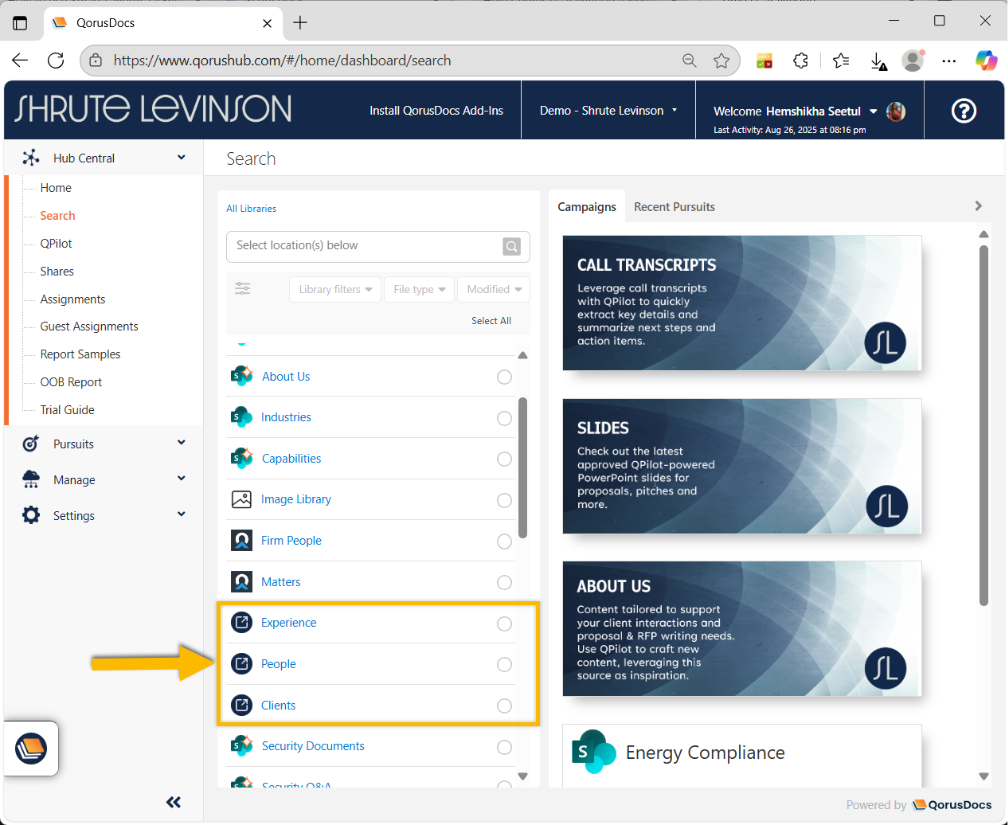The width and height of the screenshot is (1008, 825).
Task: Open the File type dropdown
Action: [419, 289]
